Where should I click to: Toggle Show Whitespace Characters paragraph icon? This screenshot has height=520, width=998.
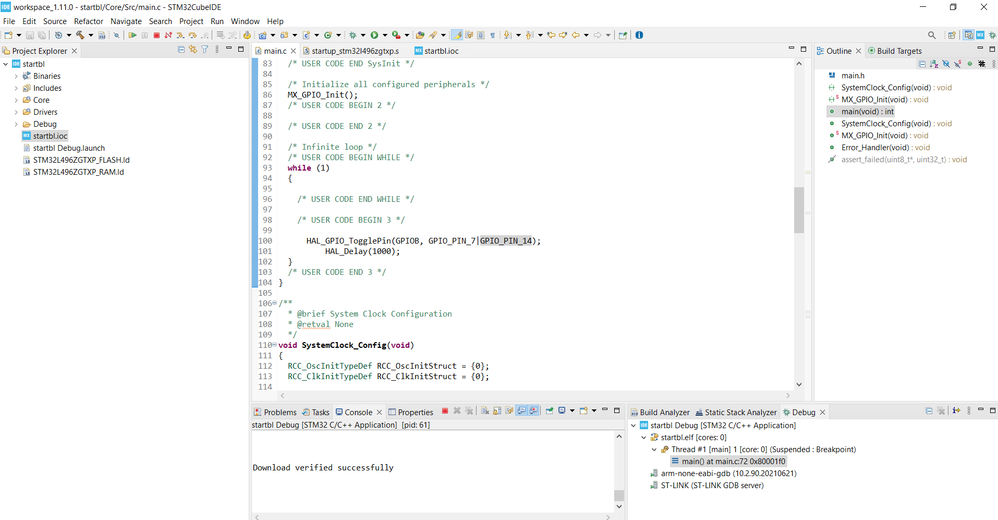click(x=493, y=35)
